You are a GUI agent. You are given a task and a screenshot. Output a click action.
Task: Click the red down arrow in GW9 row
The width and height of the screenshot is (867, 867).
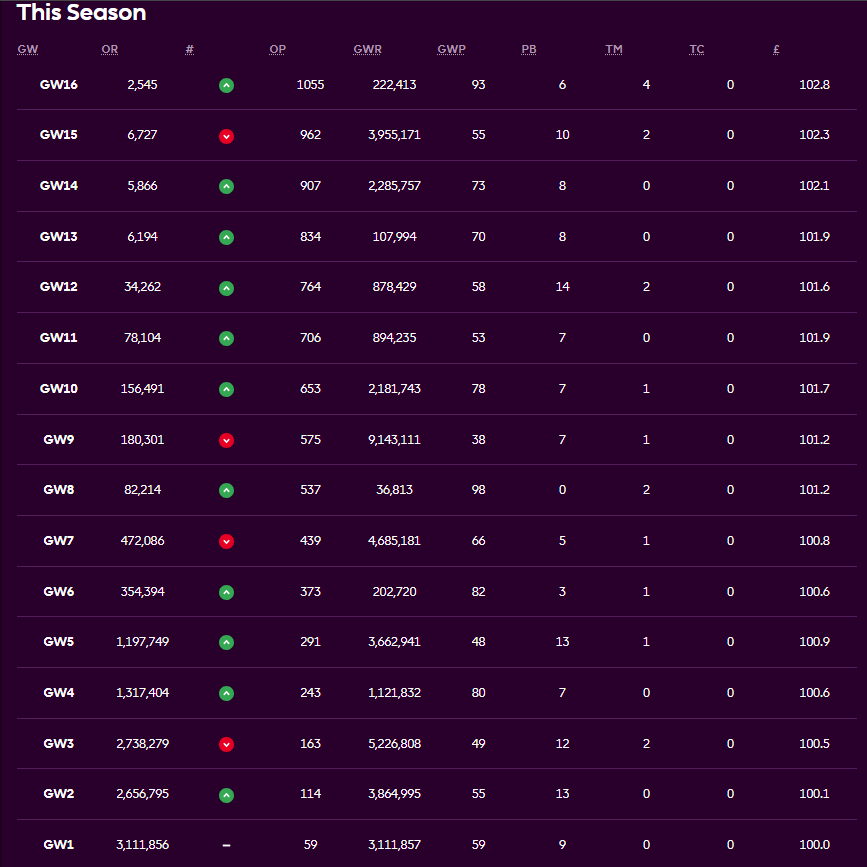coord(226,440)
